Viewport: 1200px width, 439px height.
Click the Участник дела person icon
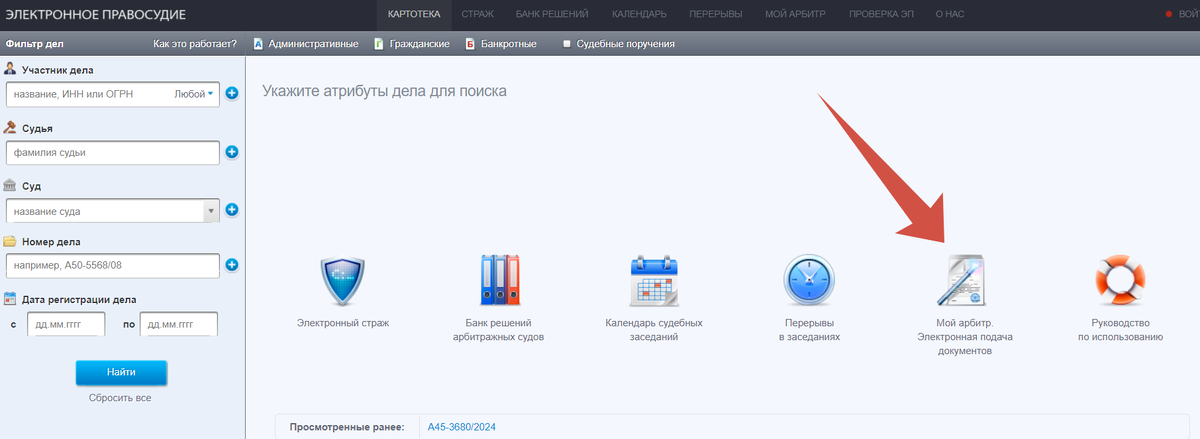(x=11, y=69)
